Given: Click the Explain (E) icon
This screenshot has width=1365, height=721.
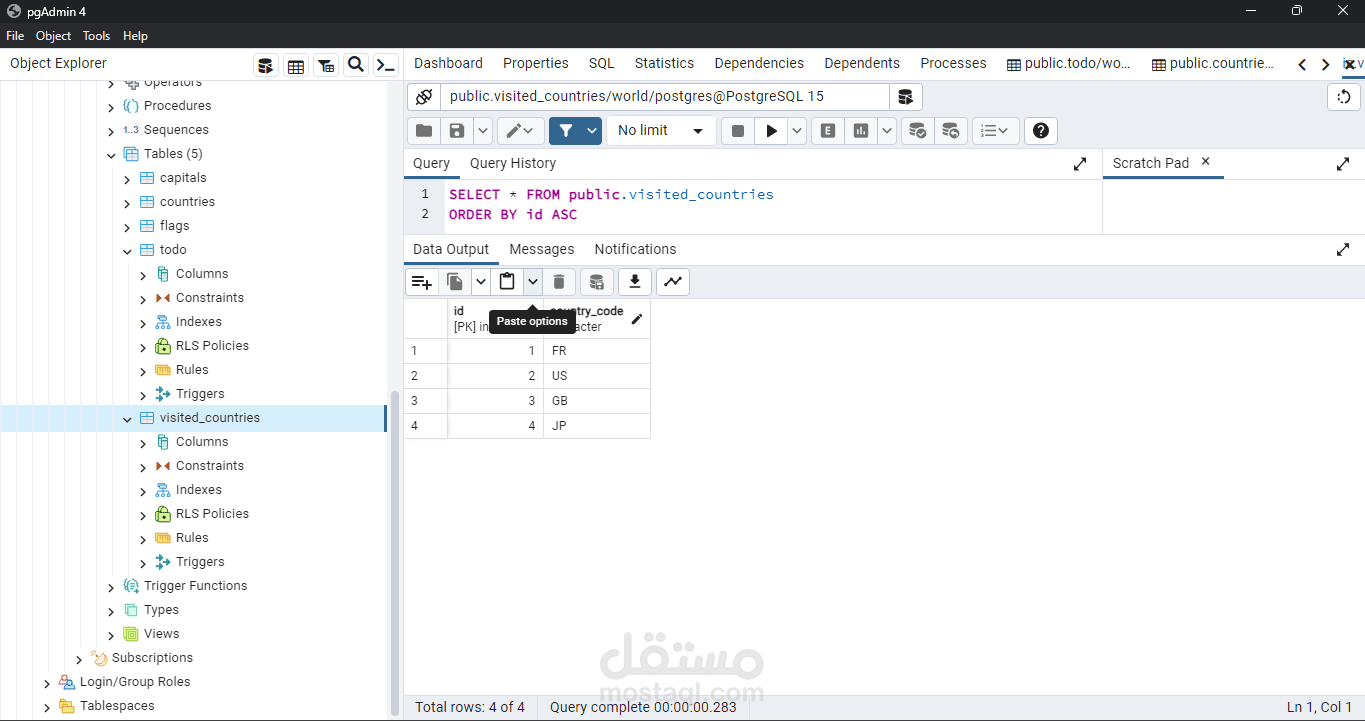Looking at the screenshot, I should 828,130.
